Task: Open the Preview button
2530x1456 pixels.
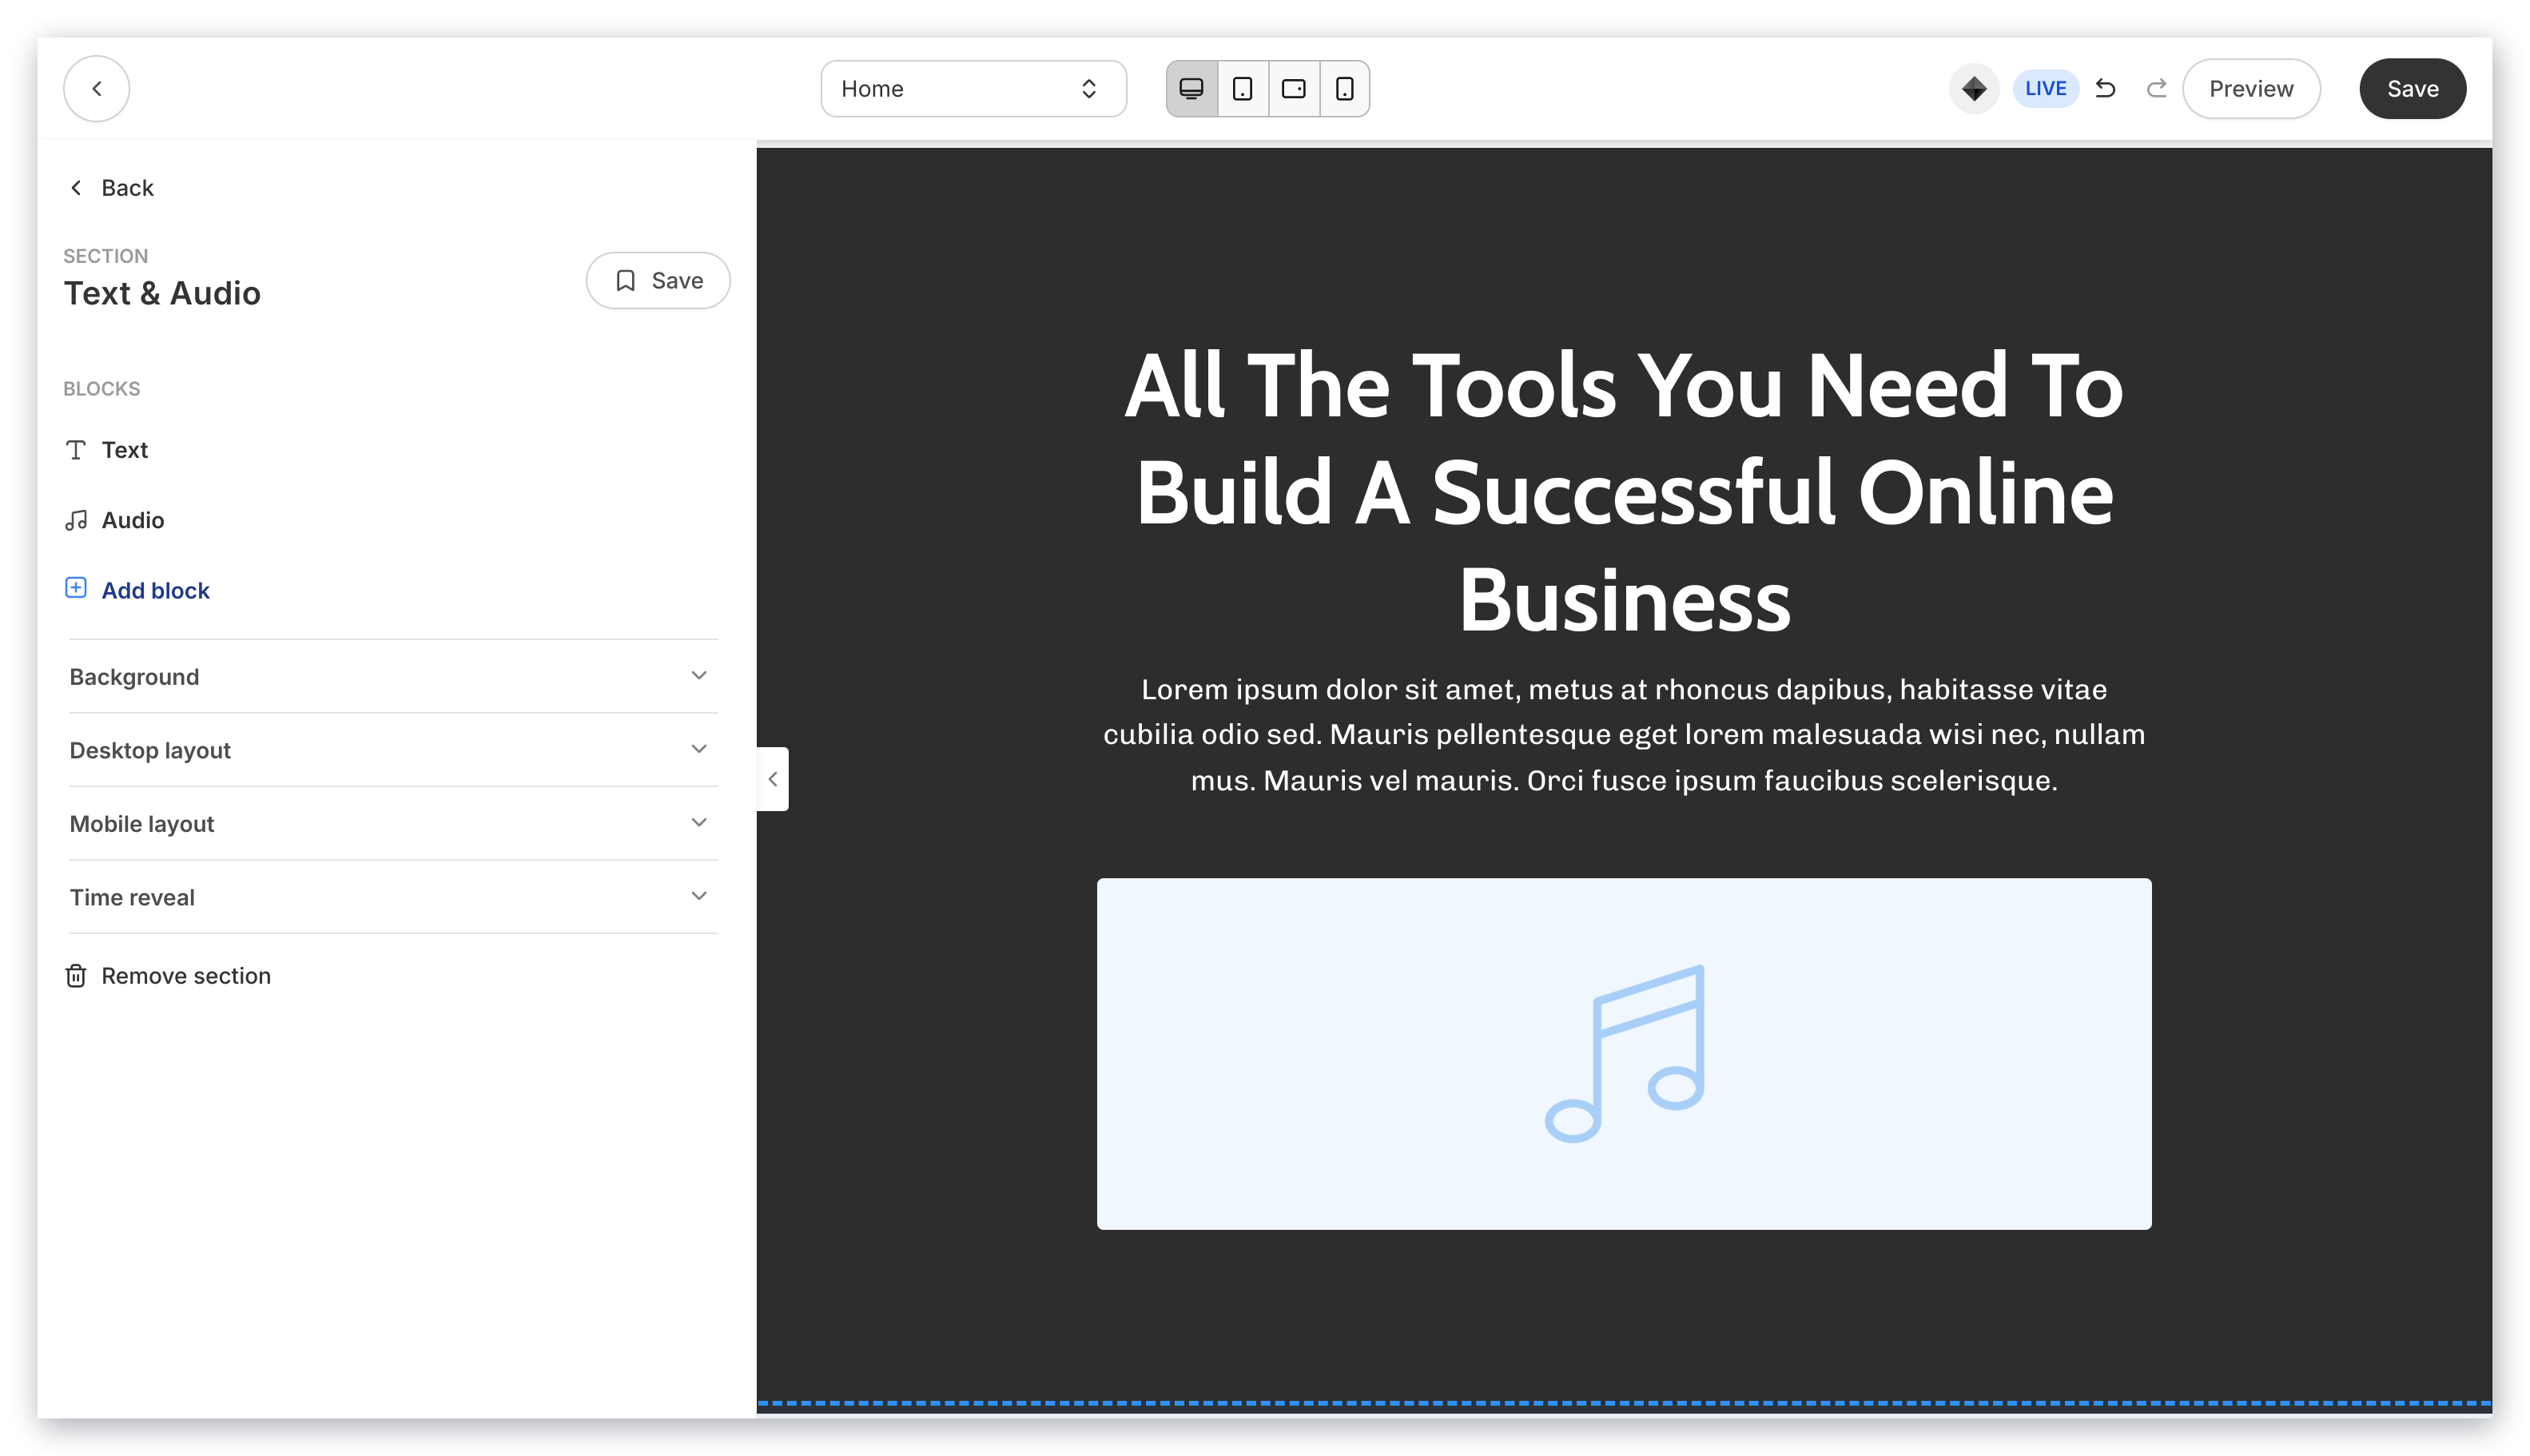Action: point(2250,88)
